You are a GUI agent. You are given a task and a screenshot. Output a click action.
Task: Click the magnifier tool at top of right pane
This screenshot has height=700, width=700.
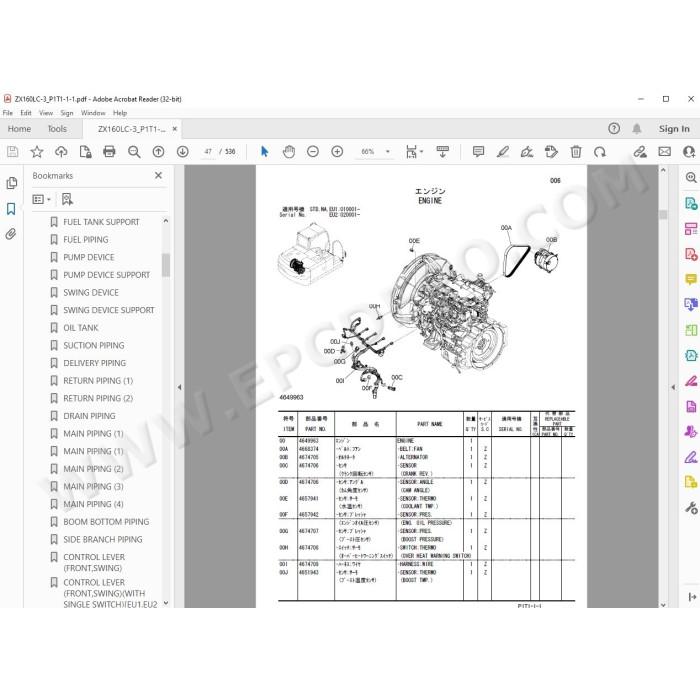[691, 178]
